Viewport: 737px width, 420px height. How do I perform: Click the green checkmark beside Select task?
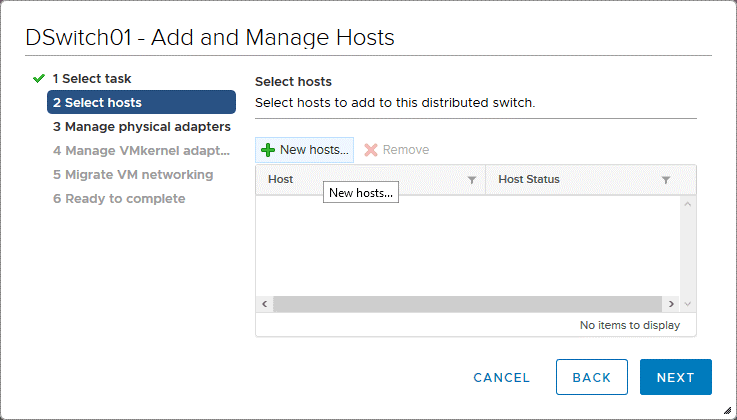[x=38, y=78]
